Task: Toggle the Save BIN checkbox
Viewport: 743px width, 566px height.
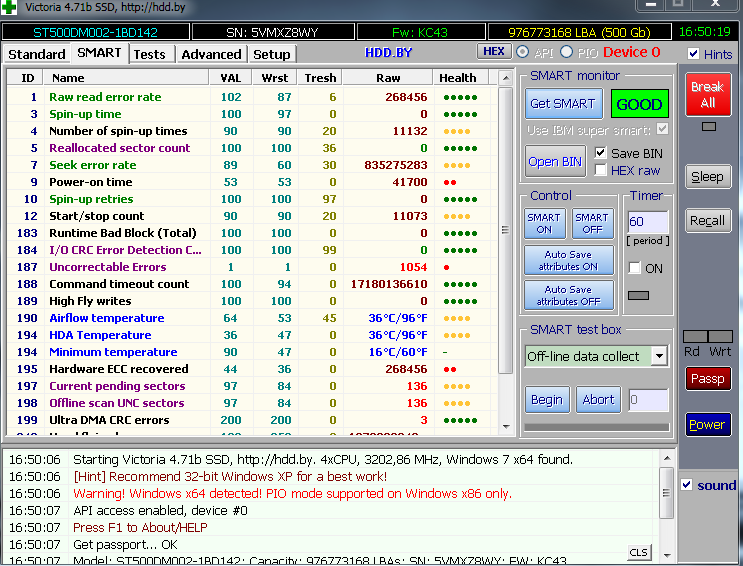Action: (x=600, y=153)
